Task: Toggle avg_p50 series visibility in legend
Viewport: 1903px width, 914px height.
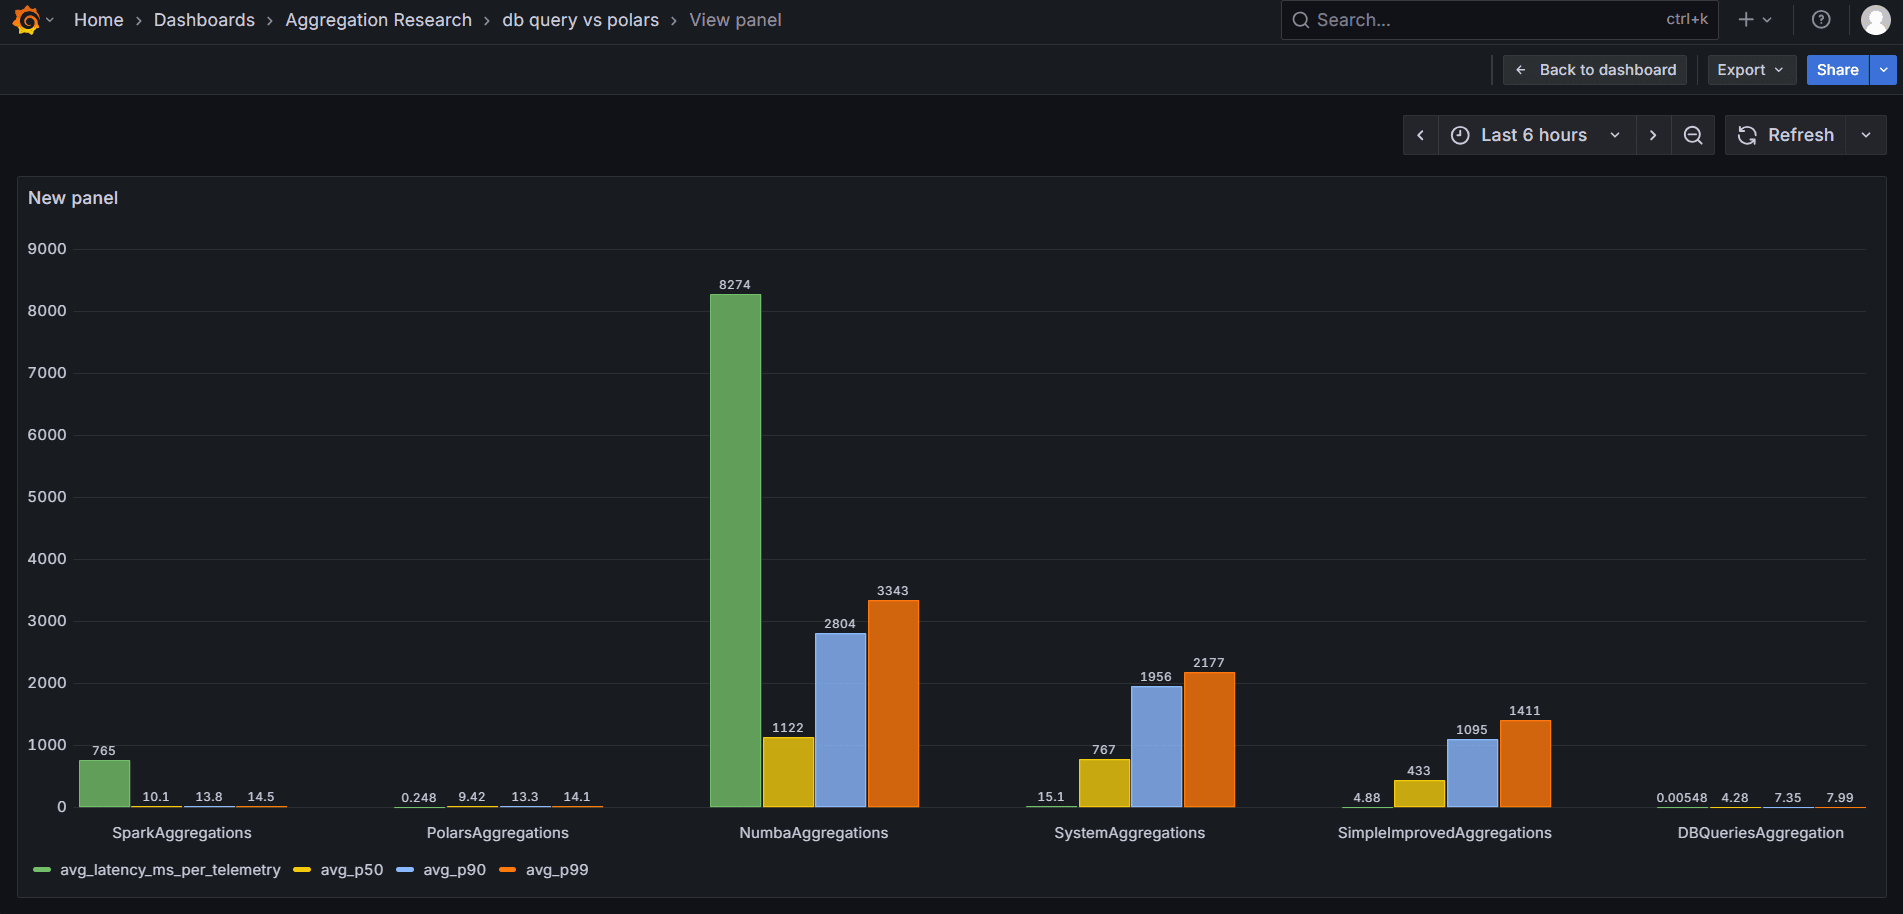Action: [x=351, y=870]
